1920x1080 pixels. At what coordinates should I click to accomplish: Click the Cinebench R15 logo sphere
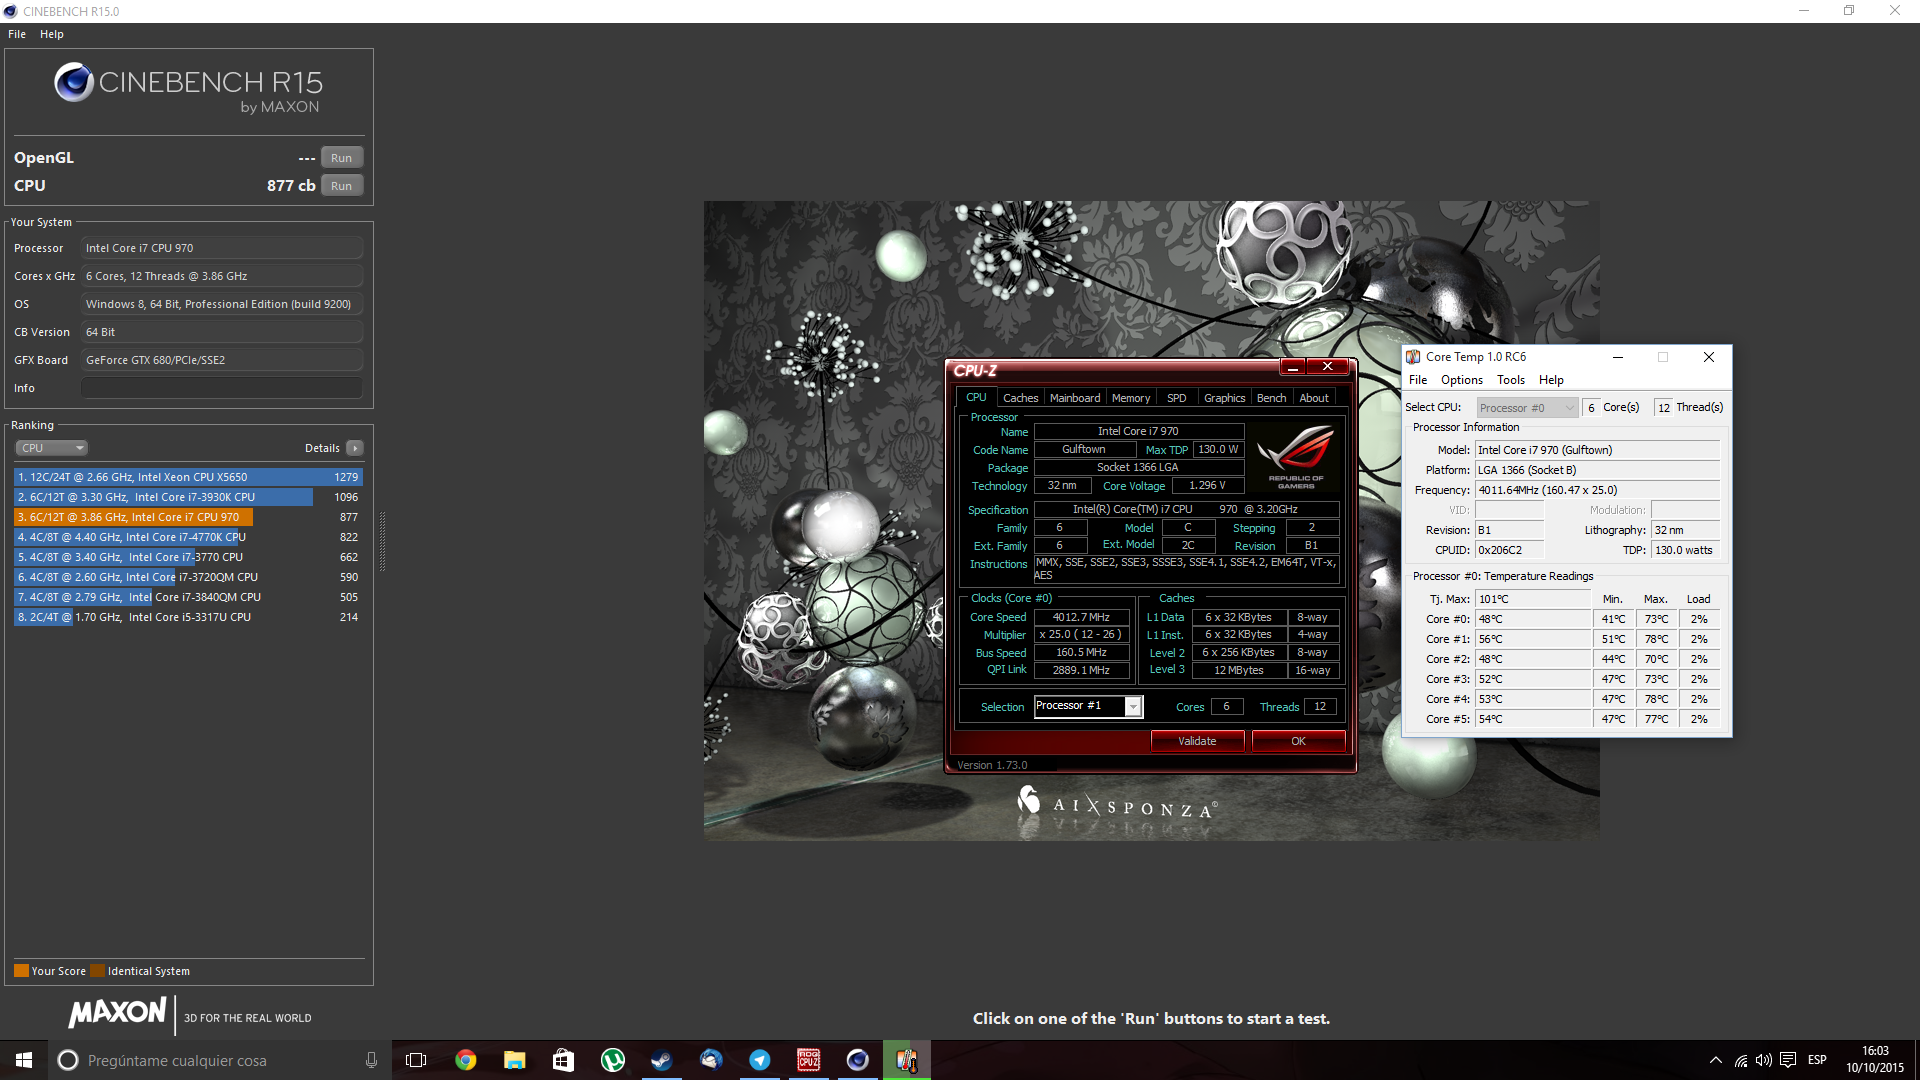coord(74,82)
